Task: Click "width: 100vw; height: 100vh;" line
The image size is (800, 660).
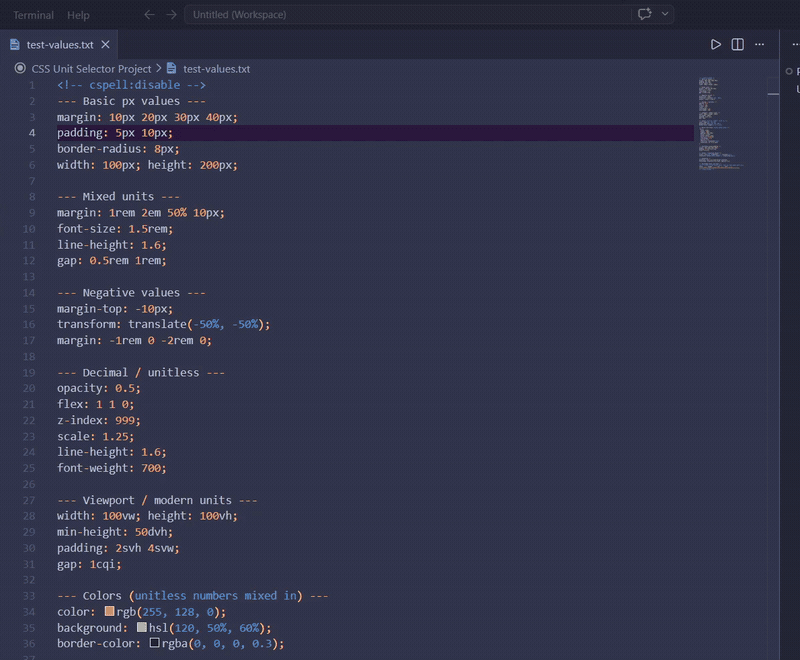Action: pos(147,516)
